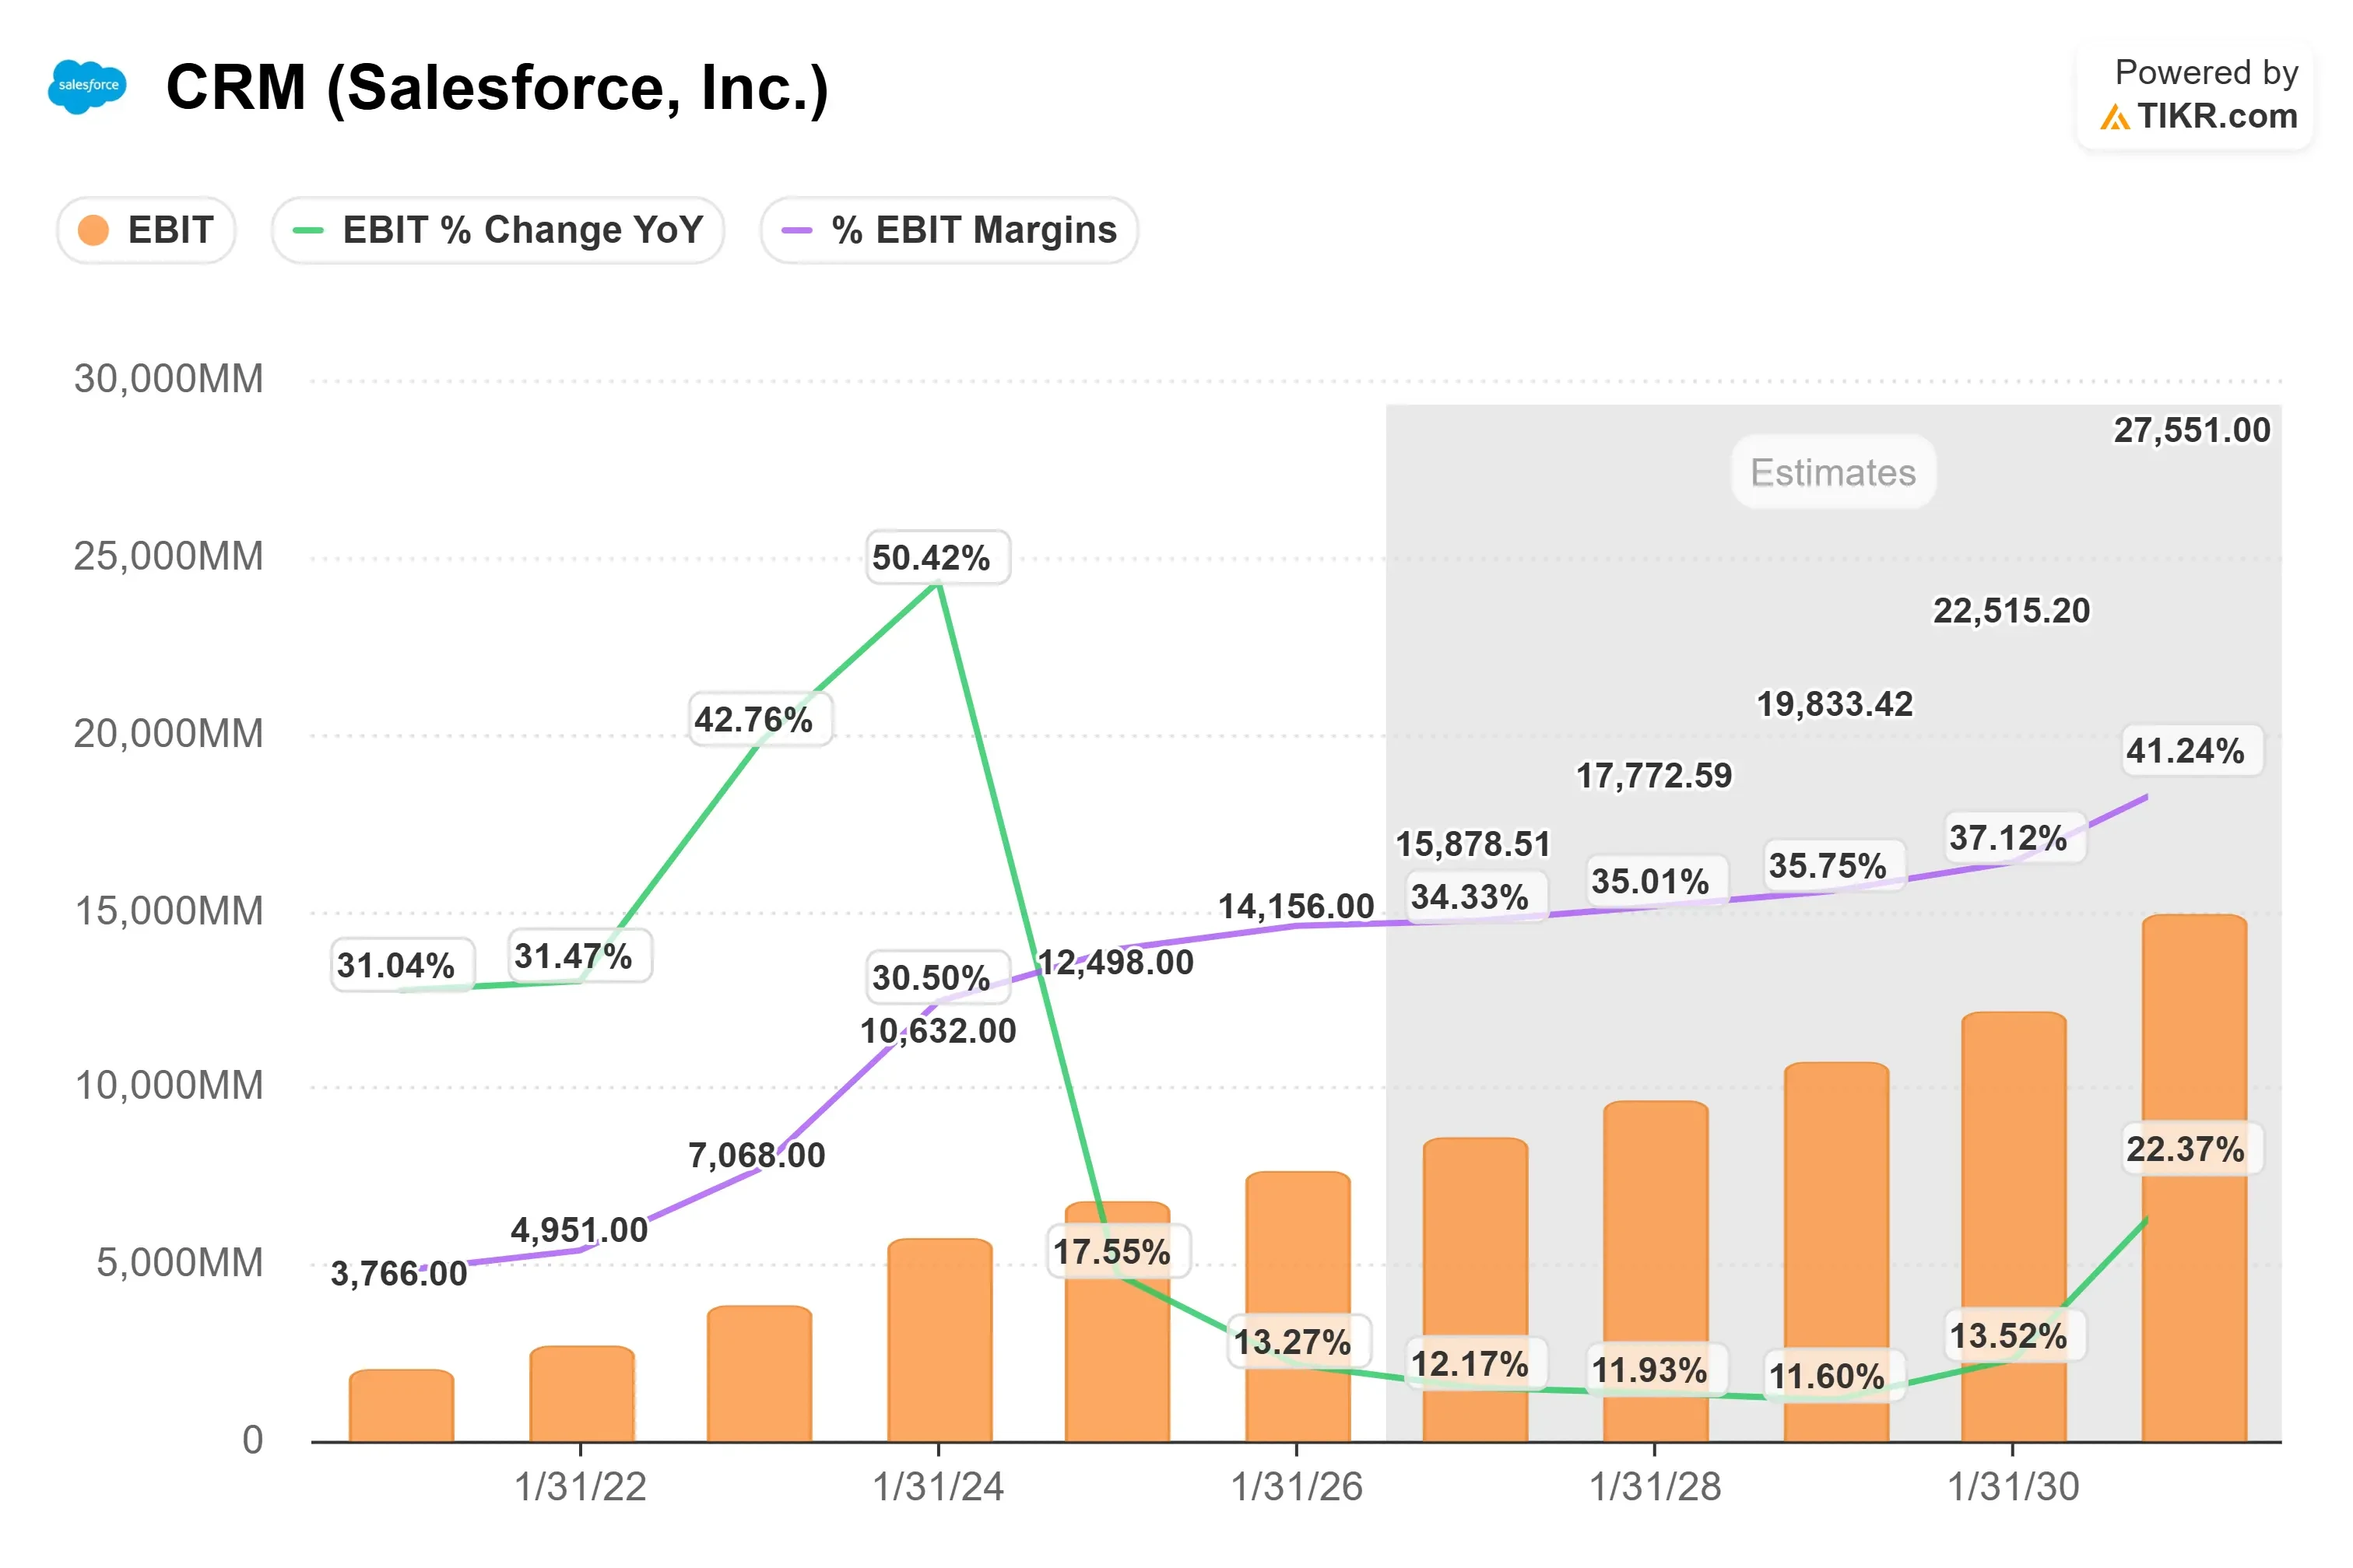Viewport: 2353px width, 1568px height.
Task: Click the 30,000MM y-axis label
Action: [168, 379]
